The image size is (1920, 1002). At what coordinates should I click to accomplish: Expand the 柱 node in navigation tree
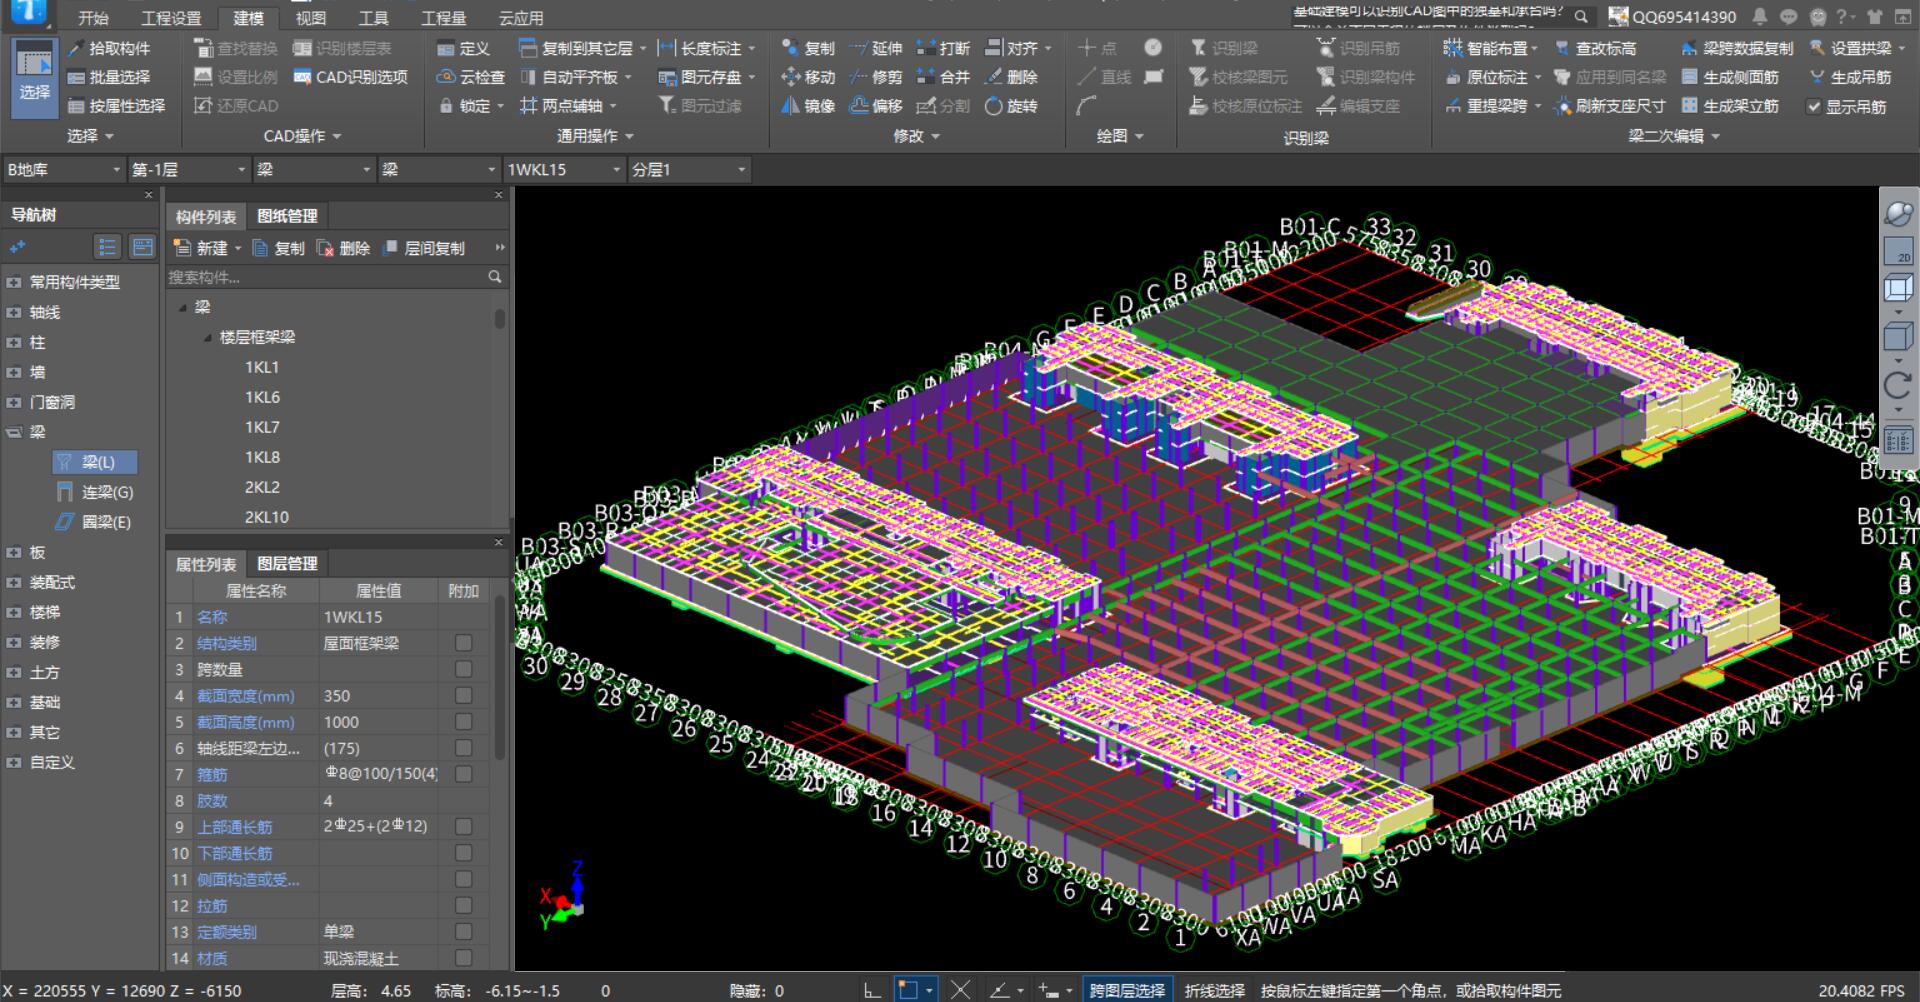[14, 342]
